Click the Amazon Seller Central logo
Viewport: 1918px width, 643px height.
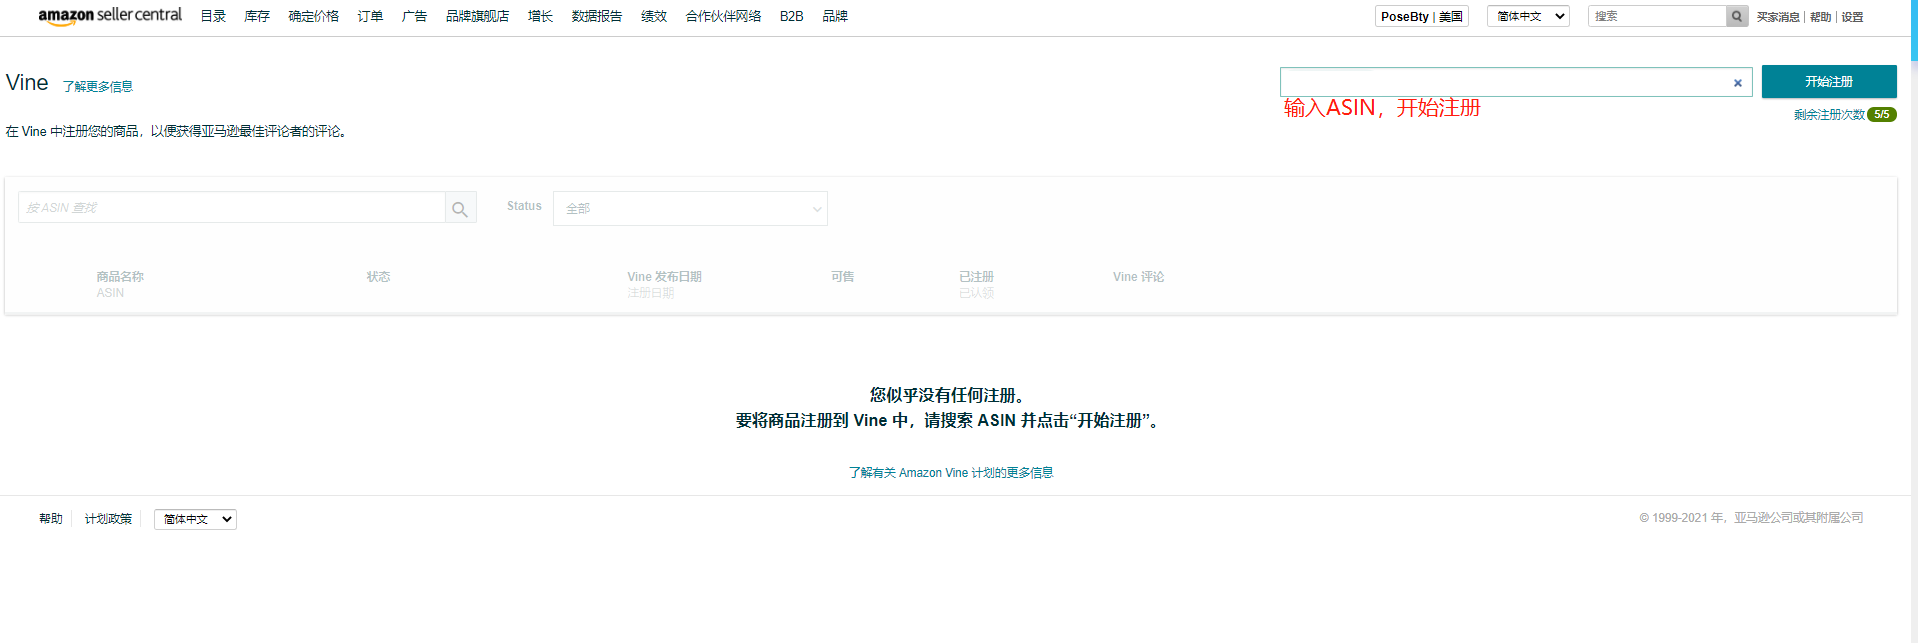110,16
